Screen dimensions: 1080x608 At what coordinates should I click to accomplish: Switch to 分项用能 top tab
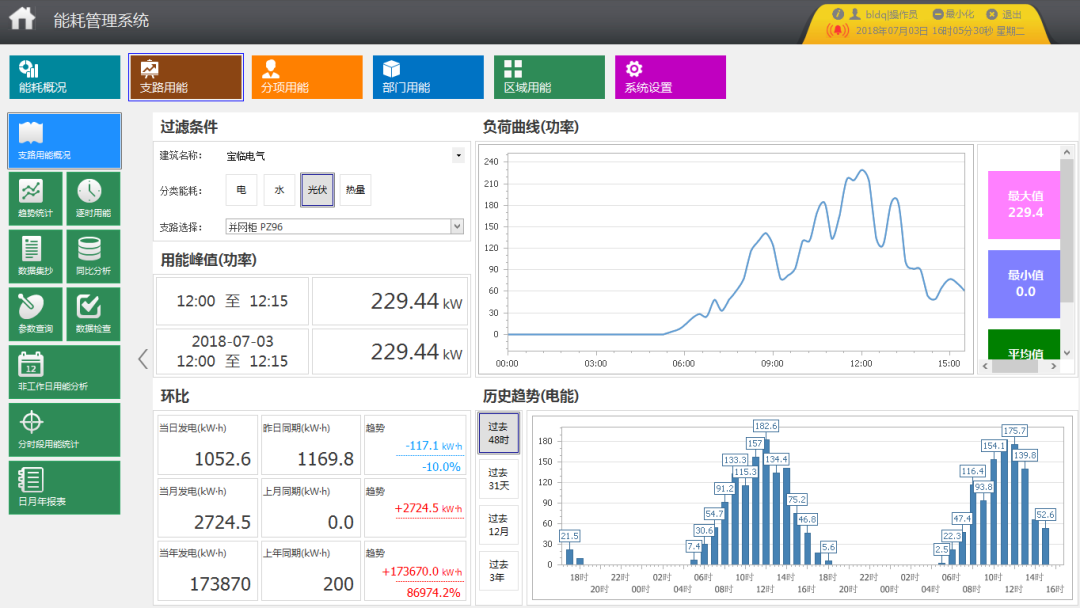click(306, 77)
